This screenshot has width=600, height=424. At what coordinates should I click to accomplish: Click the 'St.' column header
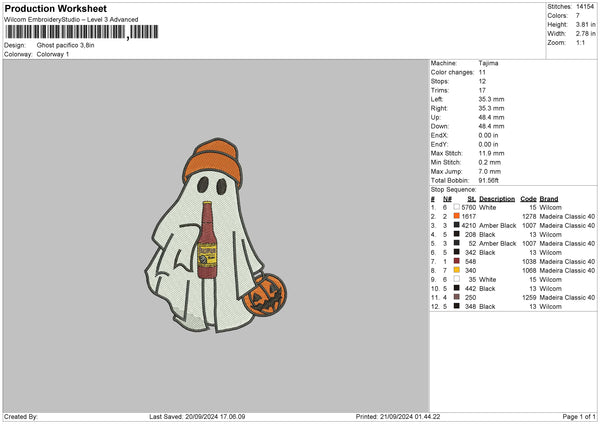(x=471, y=199)
